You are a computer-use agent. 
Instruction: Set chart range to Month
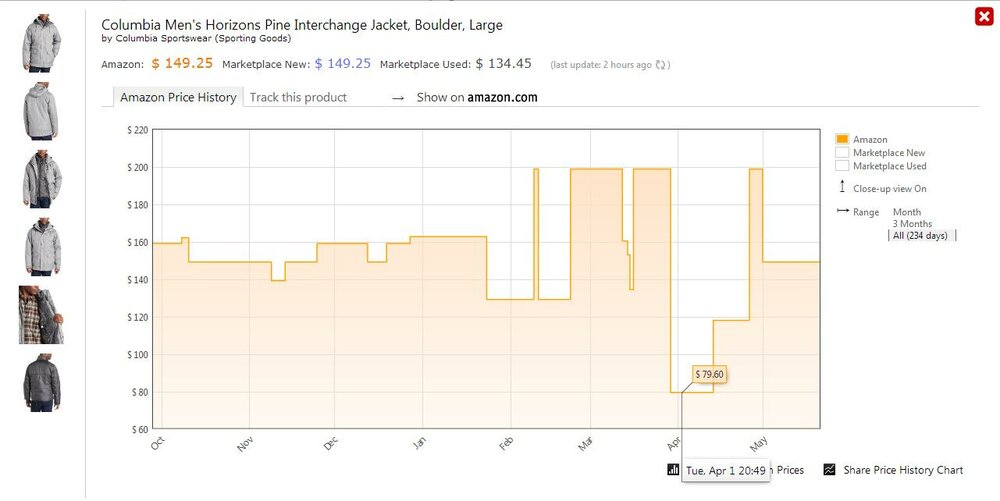coord(907,212)
